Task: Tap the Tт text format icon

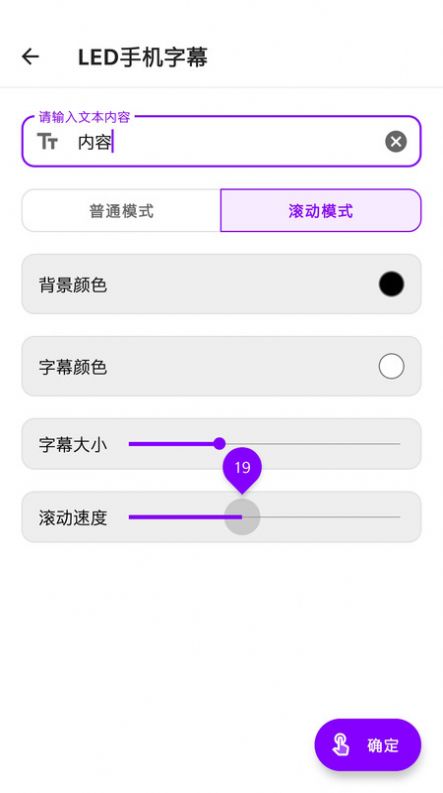Action: pyautogui.click(x=48, y=142)
